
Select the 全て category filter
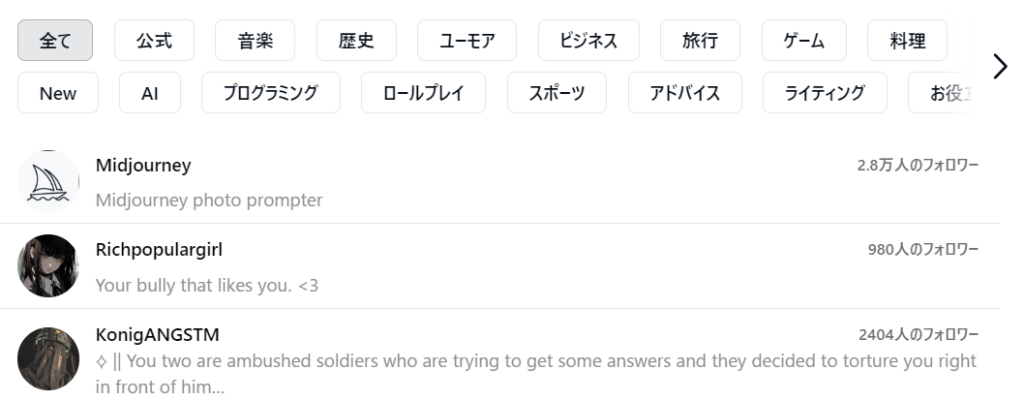tap(55, 40)
